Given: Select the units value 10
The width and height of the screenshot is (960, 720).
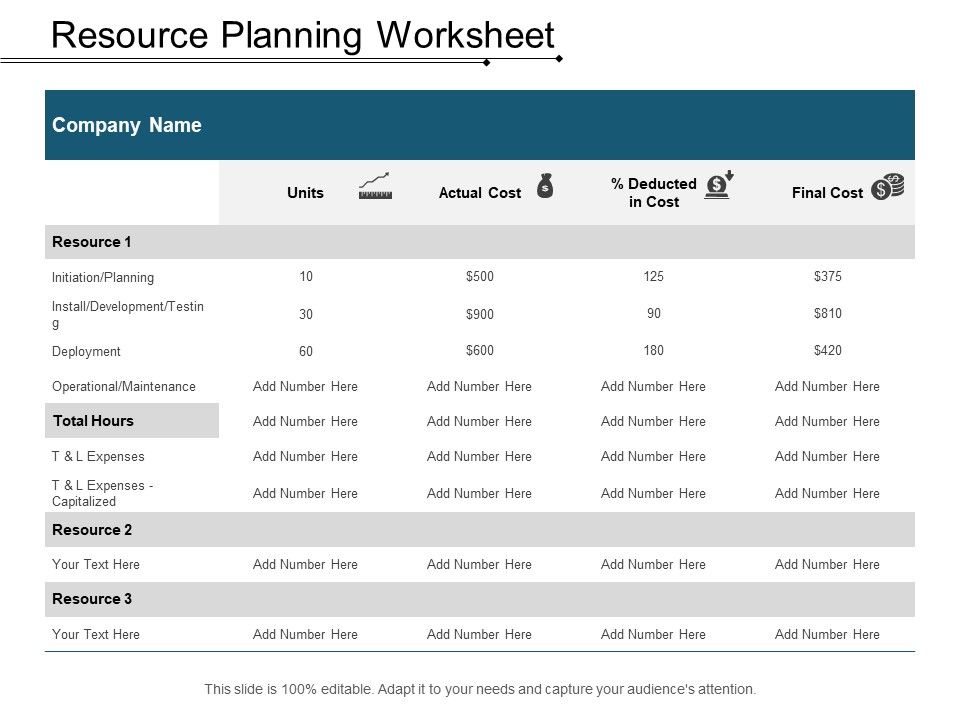Looking at the screenshot, I should click(306, 277).
